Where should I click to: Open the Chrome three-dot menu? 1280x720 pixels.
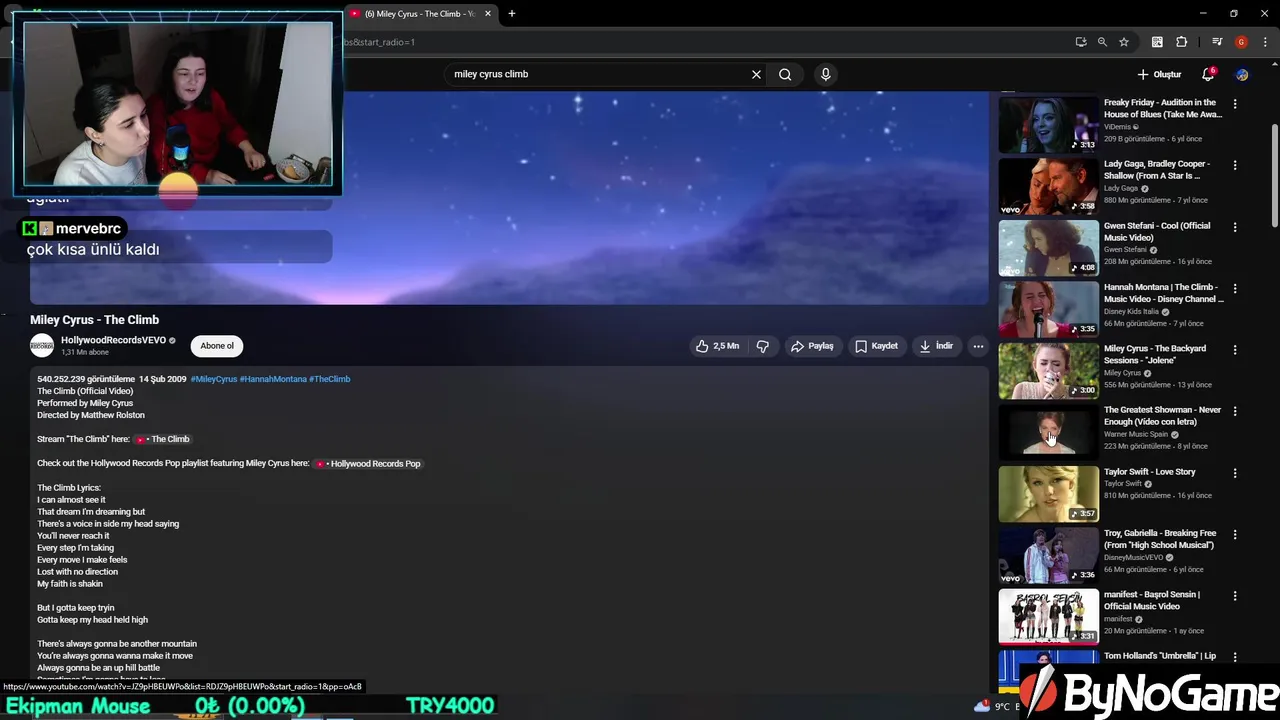1265,42
